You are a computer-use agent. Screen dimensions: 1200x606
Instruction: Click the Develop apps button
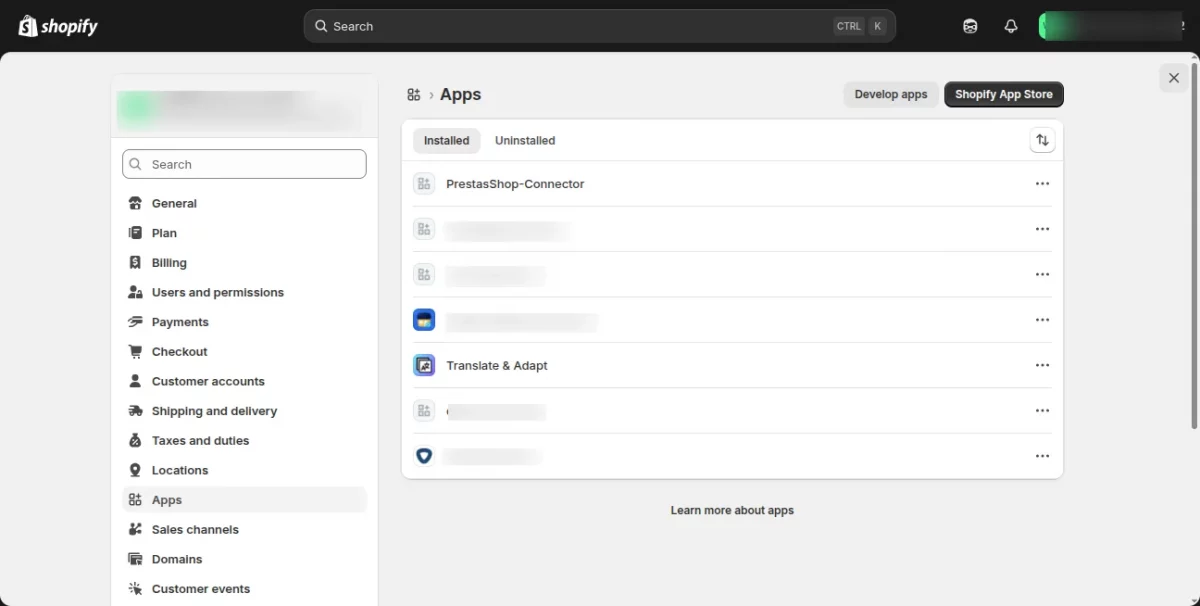891,95
